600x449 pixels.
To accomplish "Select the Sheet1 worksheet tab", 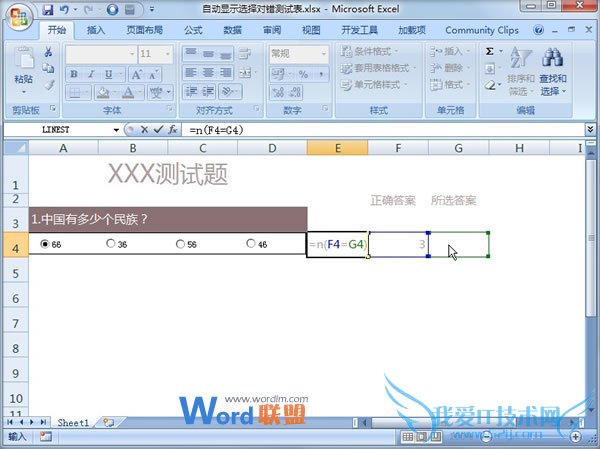I will 73,423.
